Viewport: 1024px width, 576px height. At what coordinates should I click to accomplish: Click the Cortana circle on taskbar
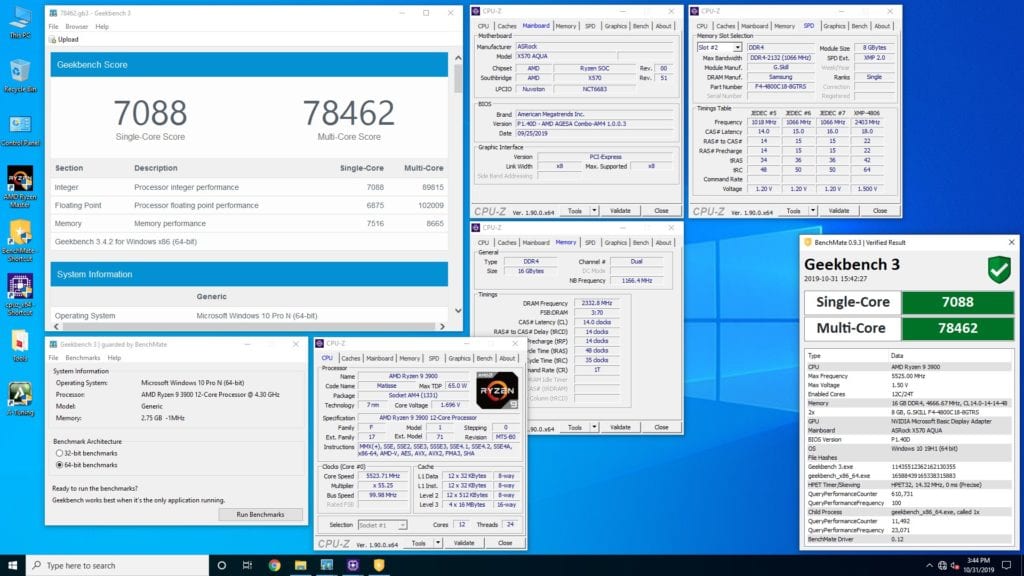click(x=221, y=566)
